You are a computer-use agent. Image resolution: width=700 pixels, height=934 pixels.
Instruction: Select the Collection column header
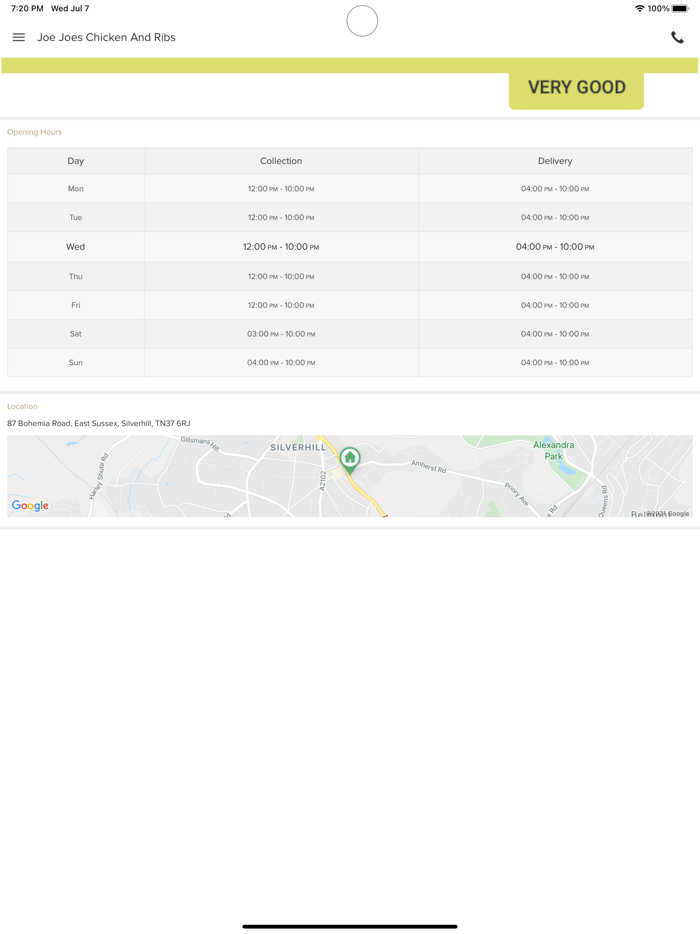coord(281,161)
